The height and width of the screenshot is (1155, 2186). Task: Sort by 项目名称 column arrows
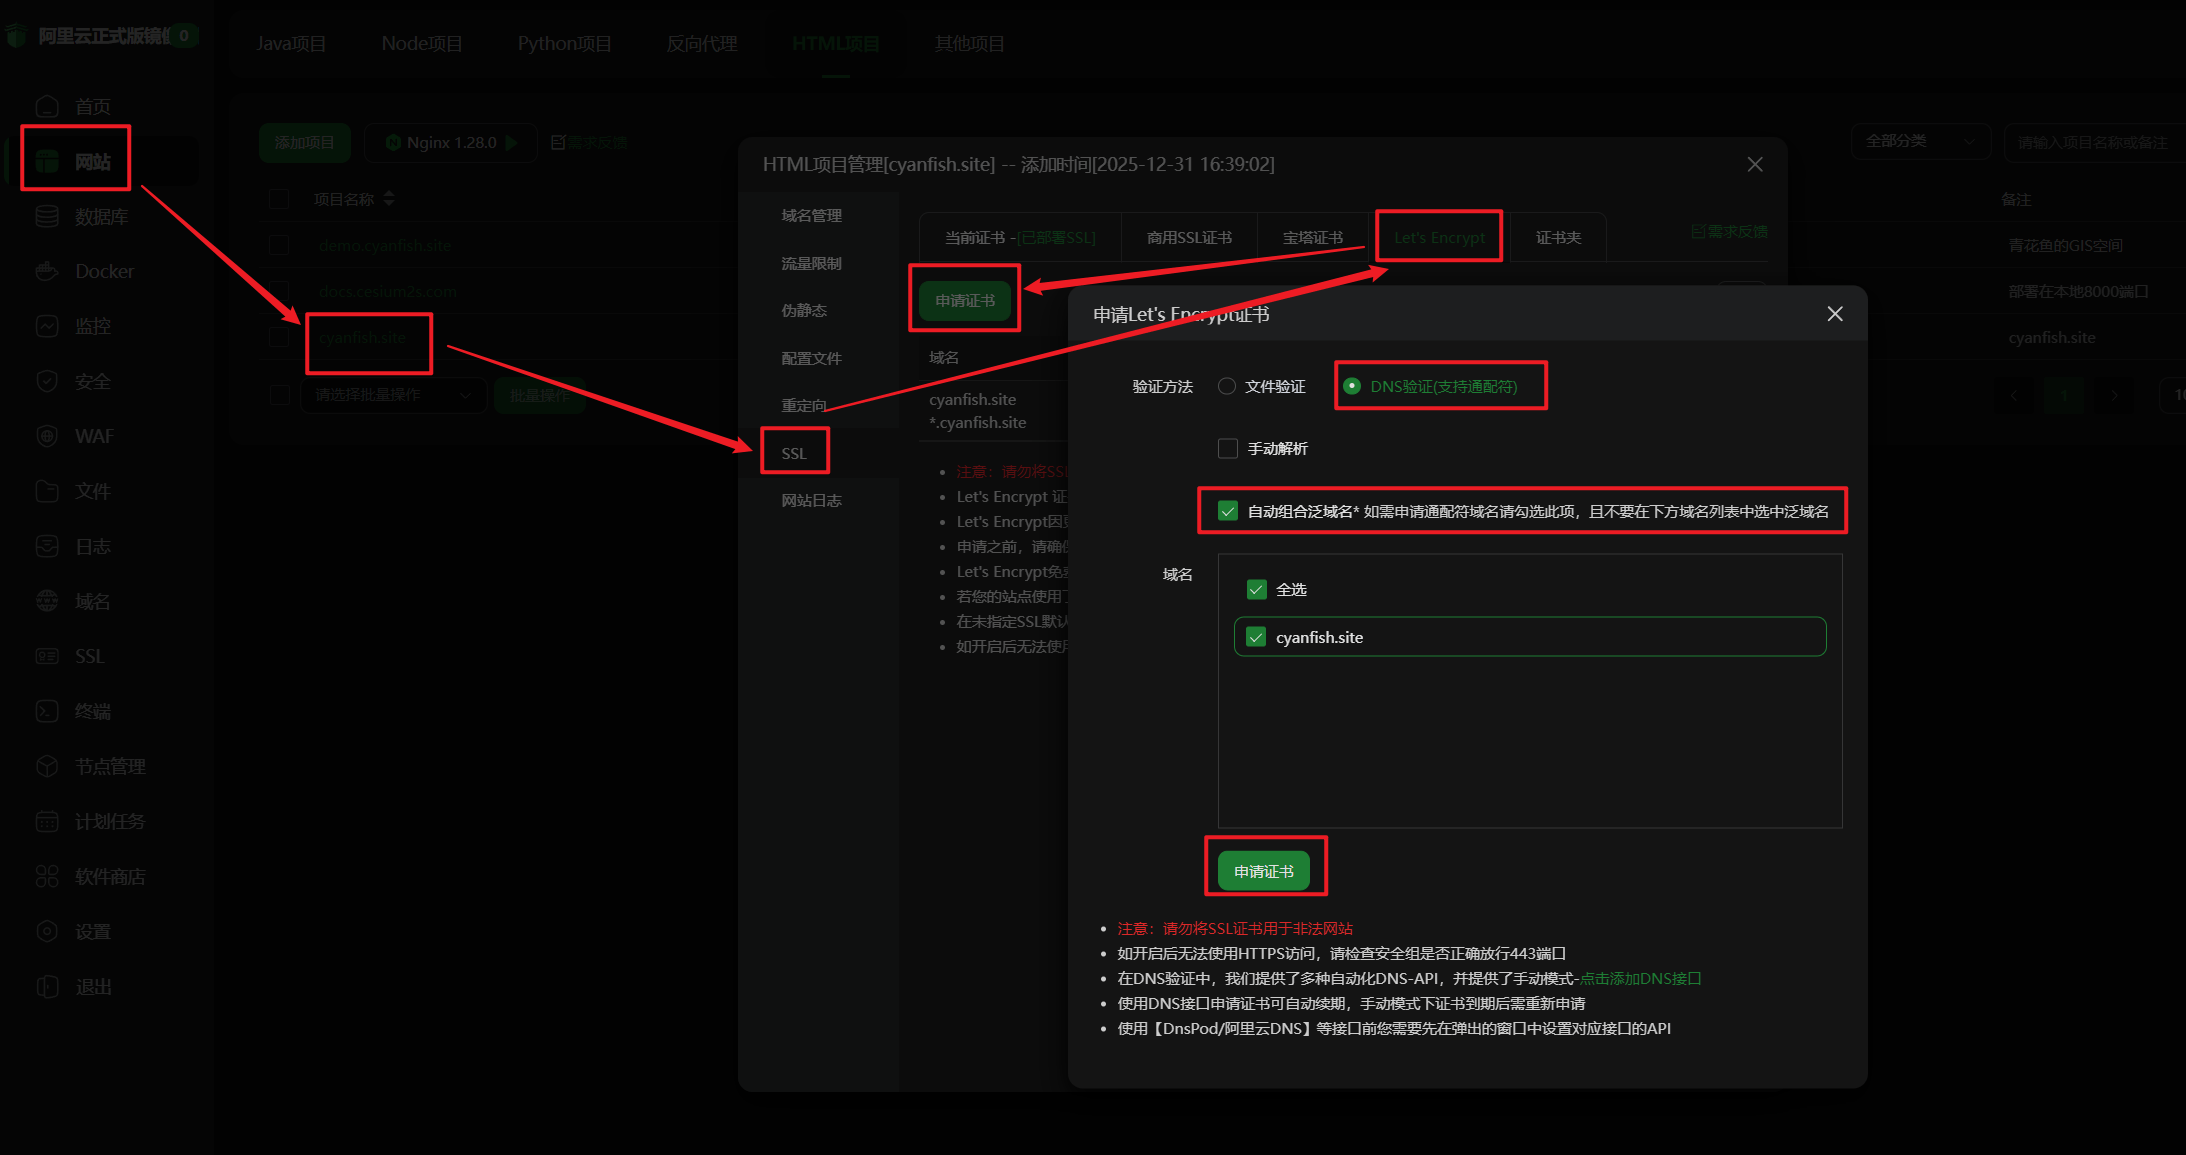click(389, 199)
